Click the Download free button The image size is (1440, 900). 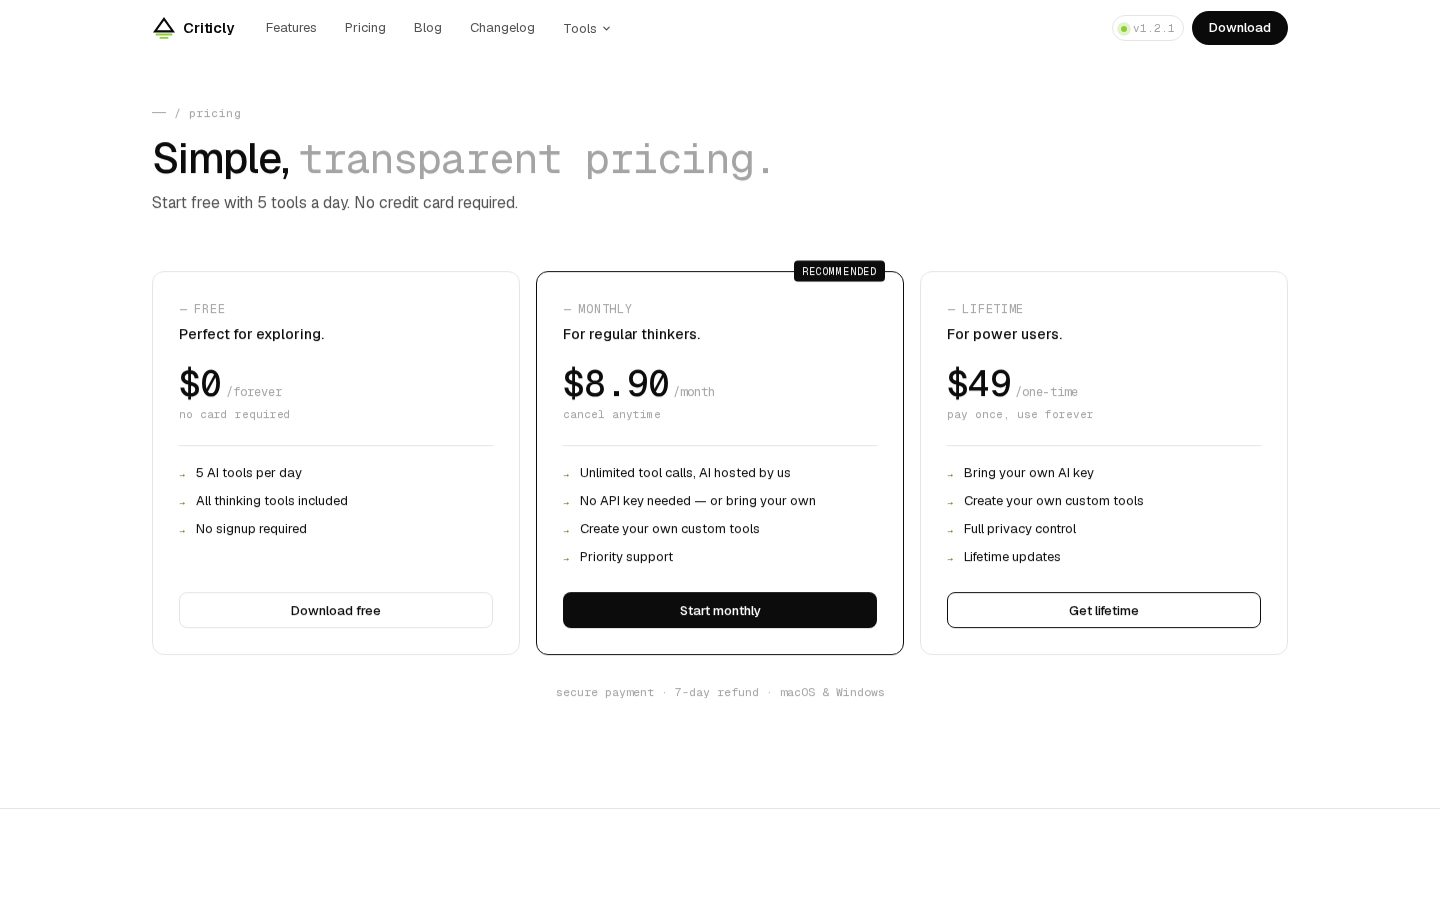tap(336, 610)
